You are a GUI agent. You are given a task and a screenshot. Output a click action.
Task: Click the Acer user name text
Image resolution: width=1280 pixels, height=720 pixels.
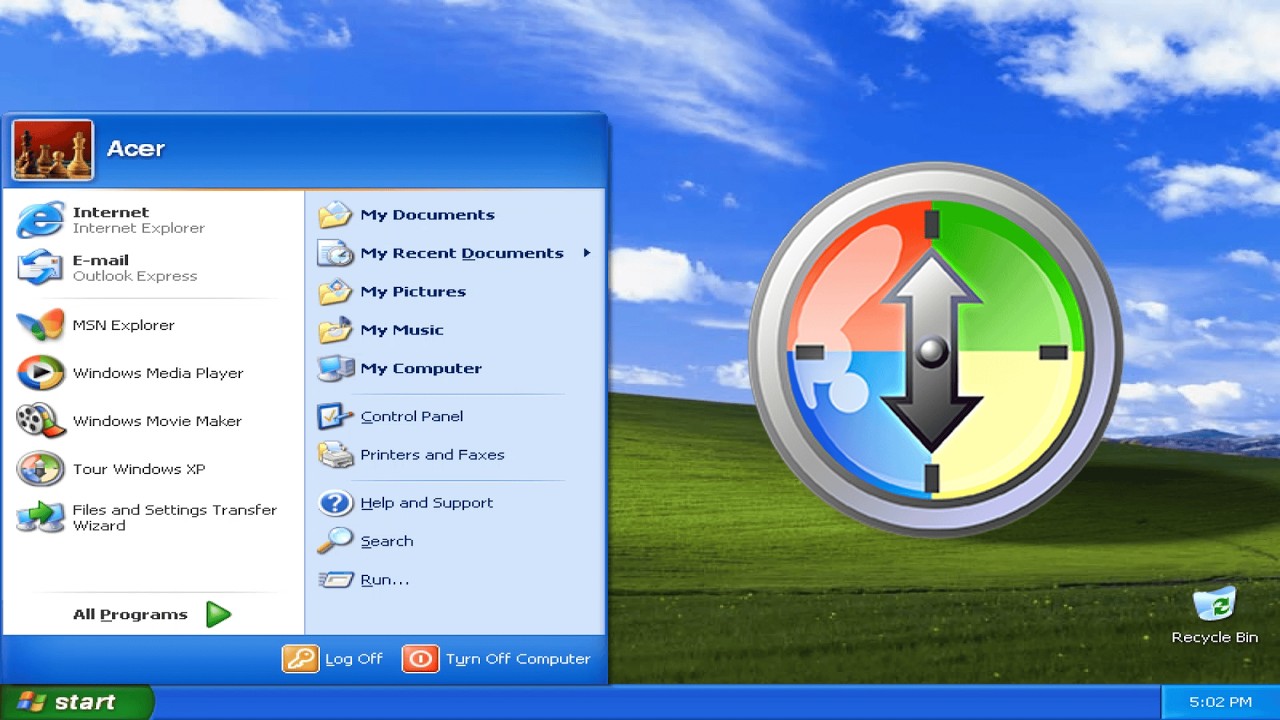click(135, 149)
